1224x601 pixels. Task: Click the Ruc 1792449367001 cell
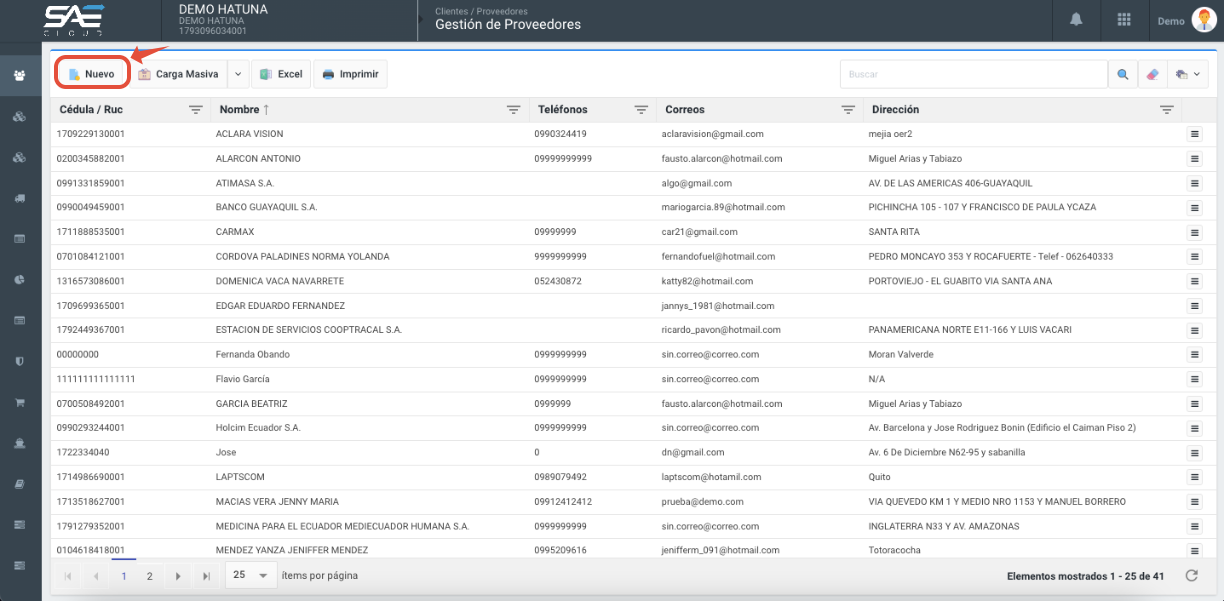(x=92, y=330)
